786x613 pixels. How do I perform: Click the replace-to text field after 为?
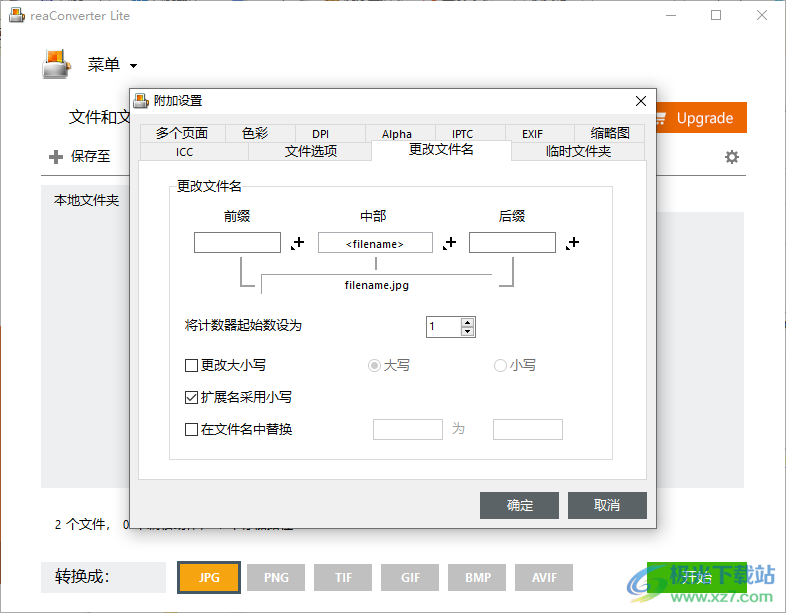[x=528, y=430]
